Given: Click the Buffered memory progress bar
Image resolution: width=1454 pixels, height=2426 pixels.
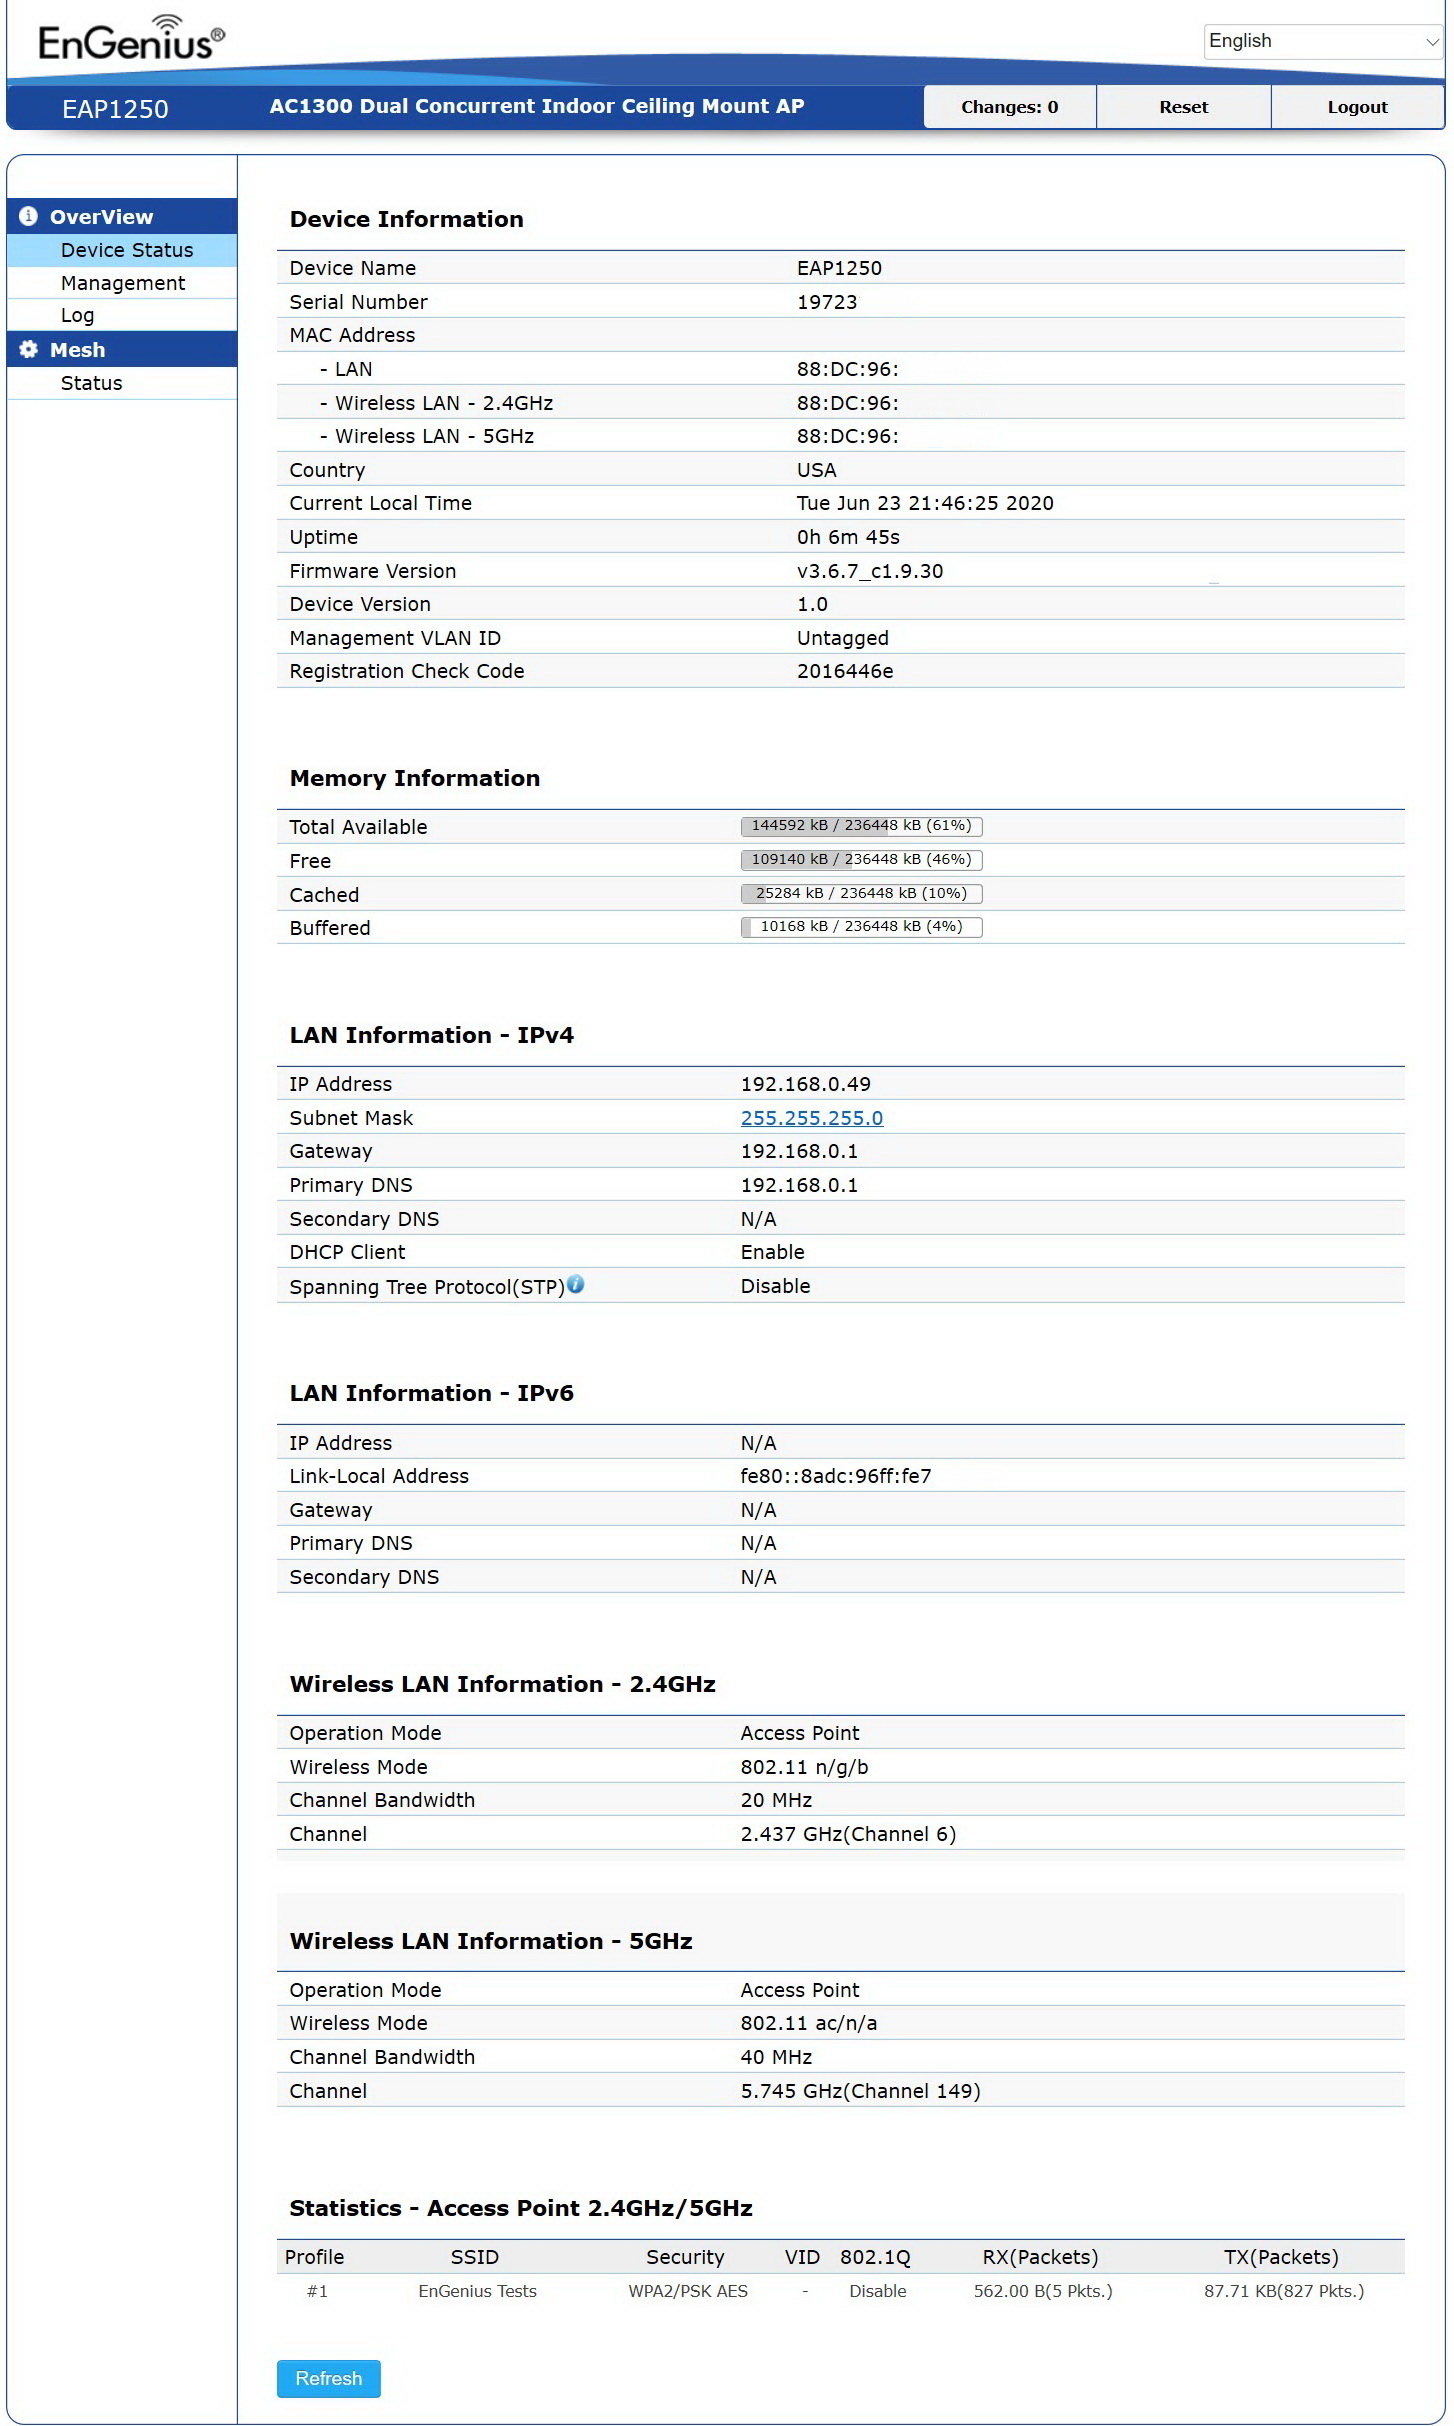Looking at the screenshot, I should click(x=861, y=927).
